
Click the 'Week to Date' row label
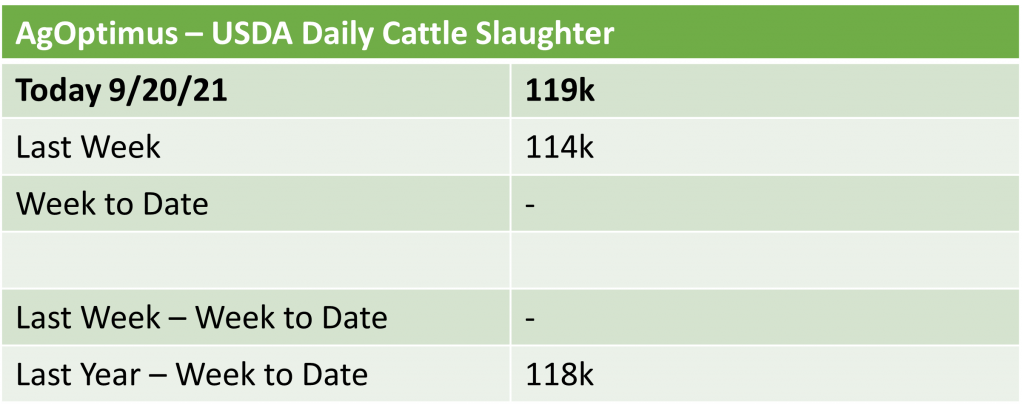tap(113, 204)
